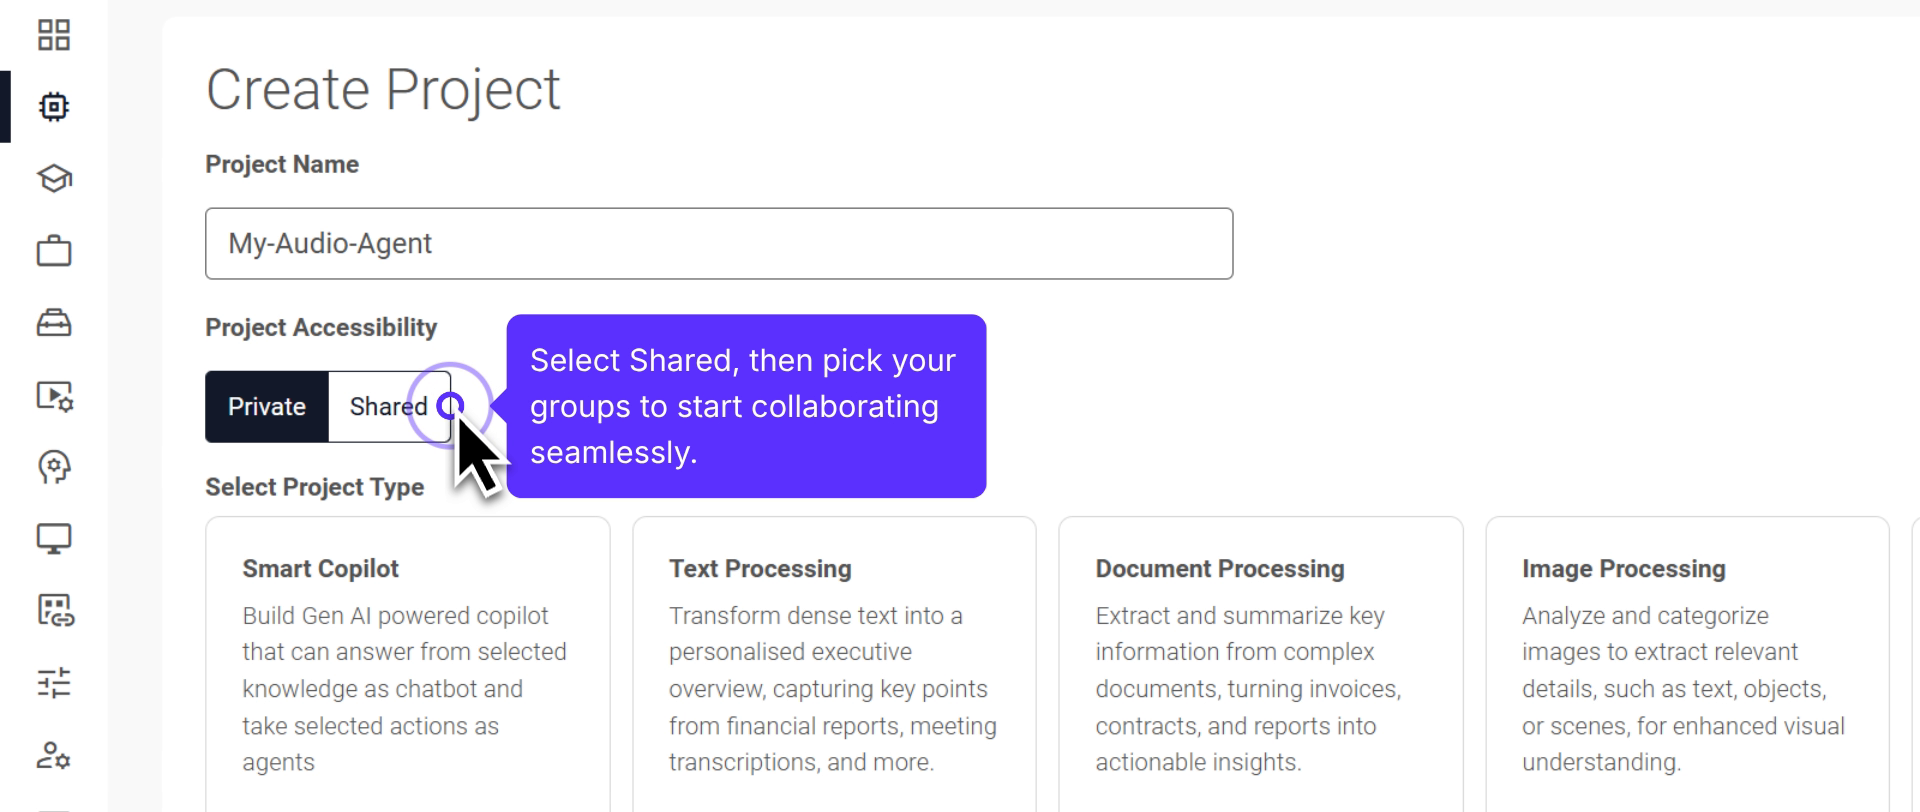Image resolution: width=1920 pixels, height=812 pixels.
Task: Click the purple Shared tooltip bubble
Action: click(x=746, y=406)
